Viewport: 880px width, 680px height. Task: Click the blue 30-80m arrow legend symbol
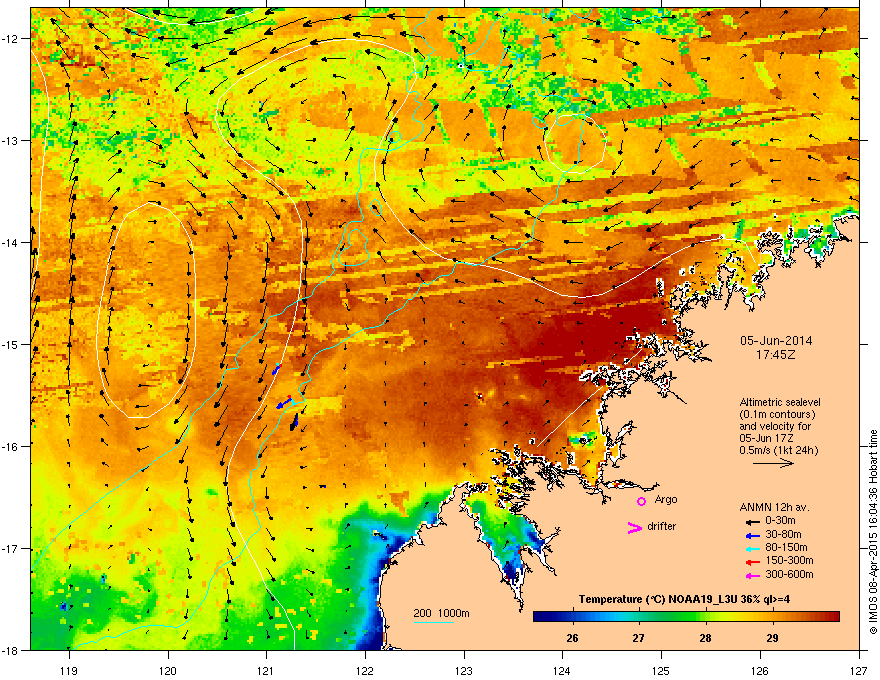point(753,536)
